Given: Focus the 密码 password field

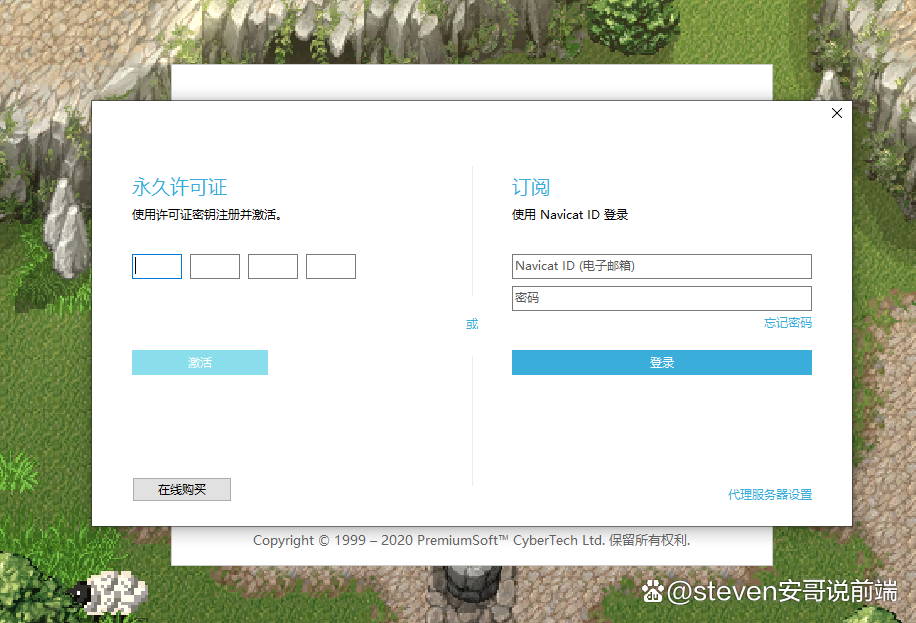Looking at the screenshot, I should (661, 298).
